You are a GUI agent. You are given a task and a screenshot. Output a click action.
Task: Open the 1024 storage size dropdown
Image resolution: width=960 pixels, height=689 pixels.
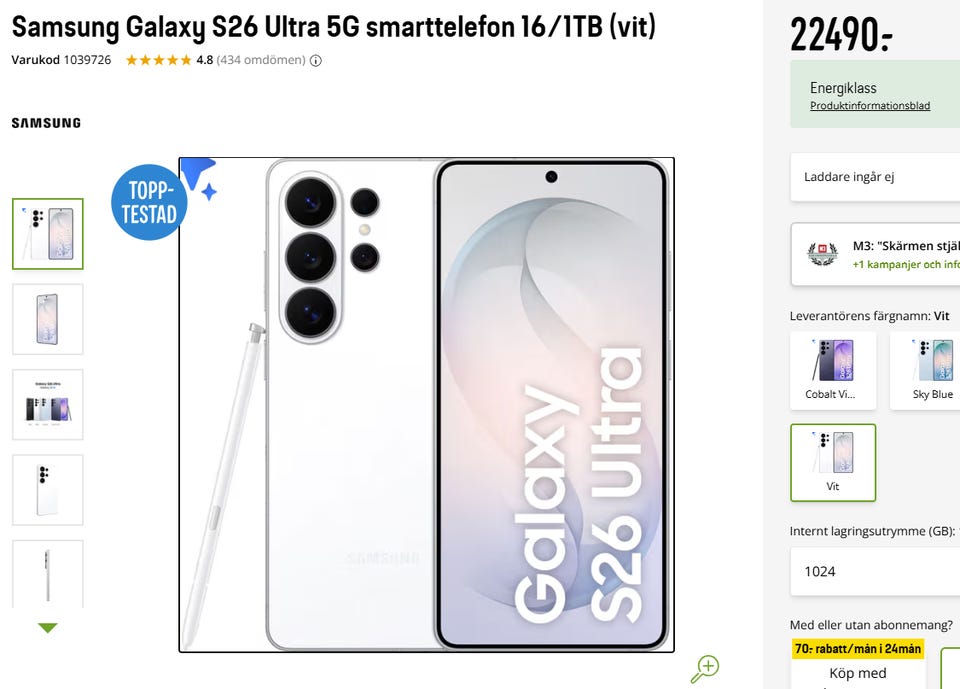[x=876, y=571]
